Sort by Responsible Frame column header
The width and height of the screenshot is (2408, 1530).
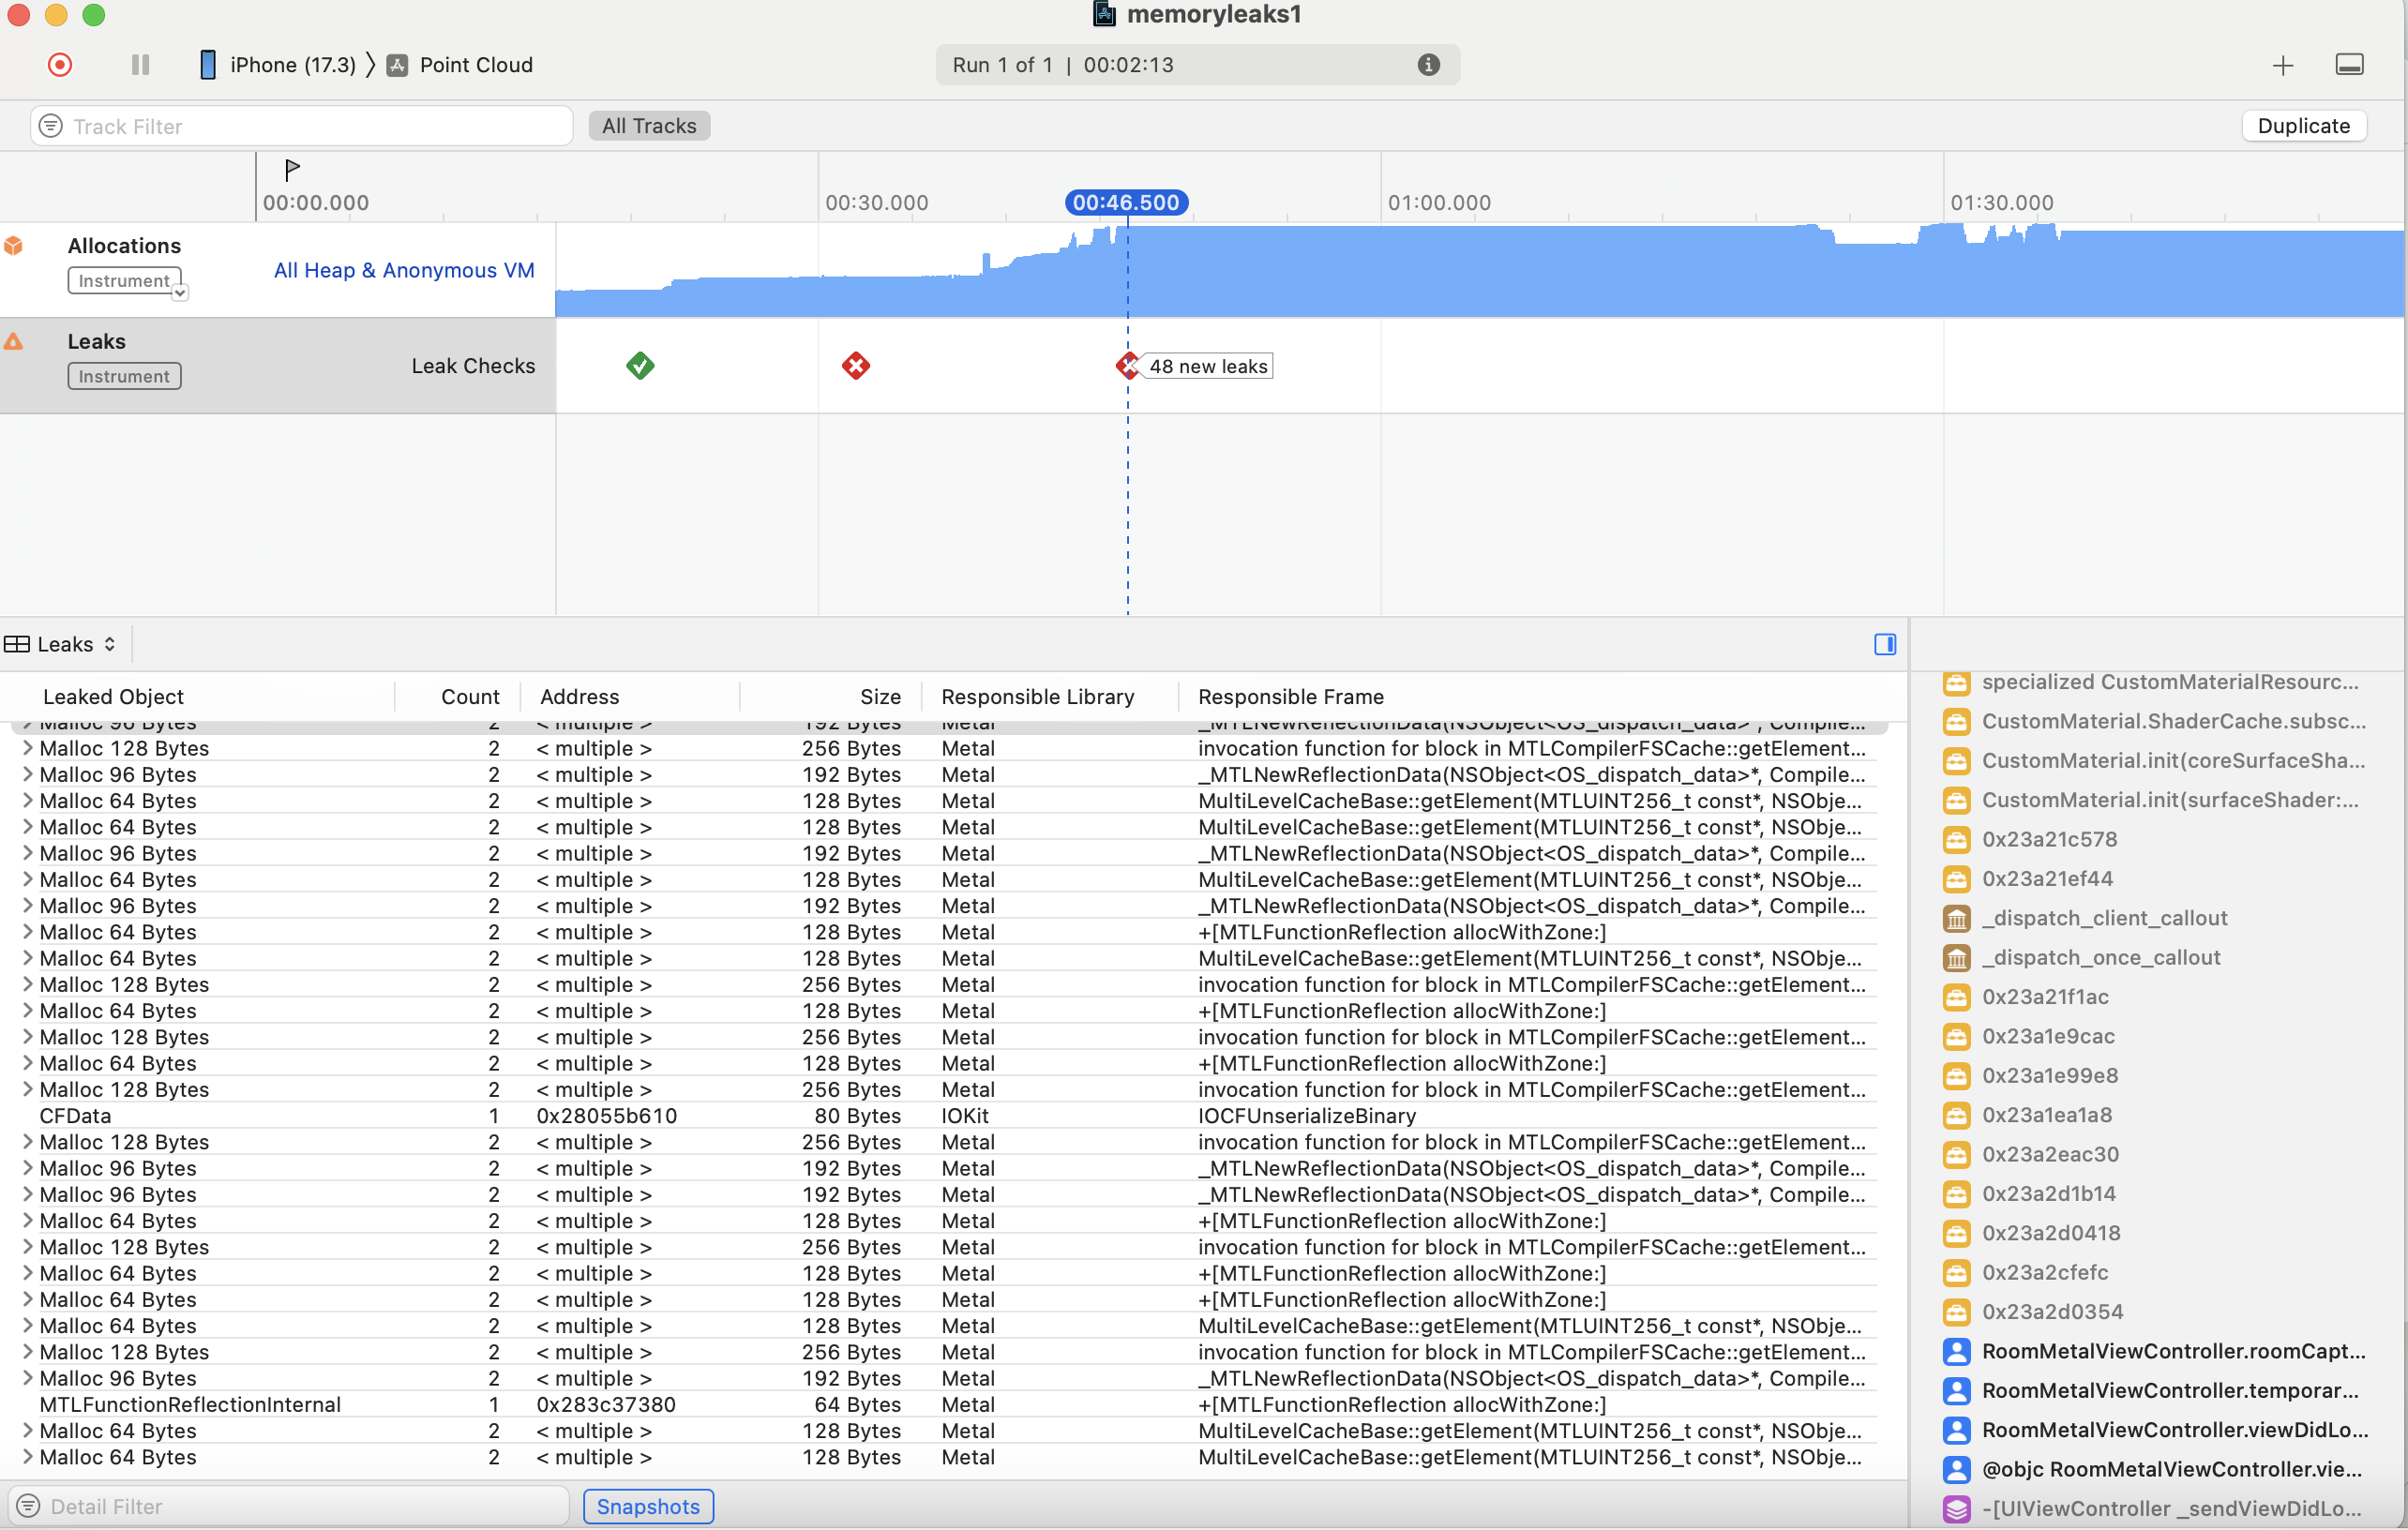point(1291,697)
